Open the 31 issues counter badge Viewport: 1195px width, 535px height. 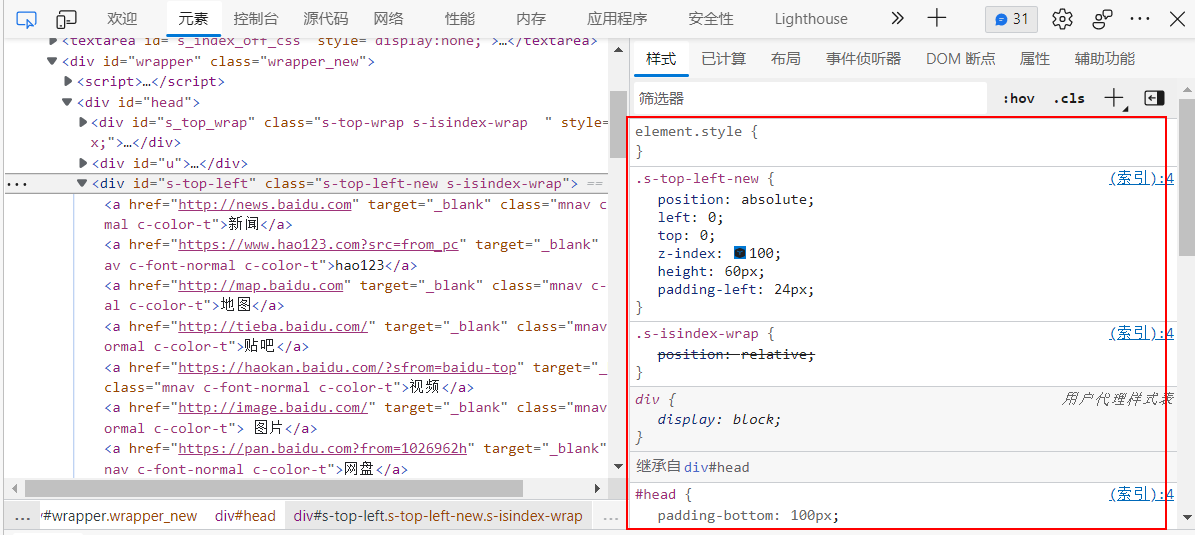(x=1011, y=19)
